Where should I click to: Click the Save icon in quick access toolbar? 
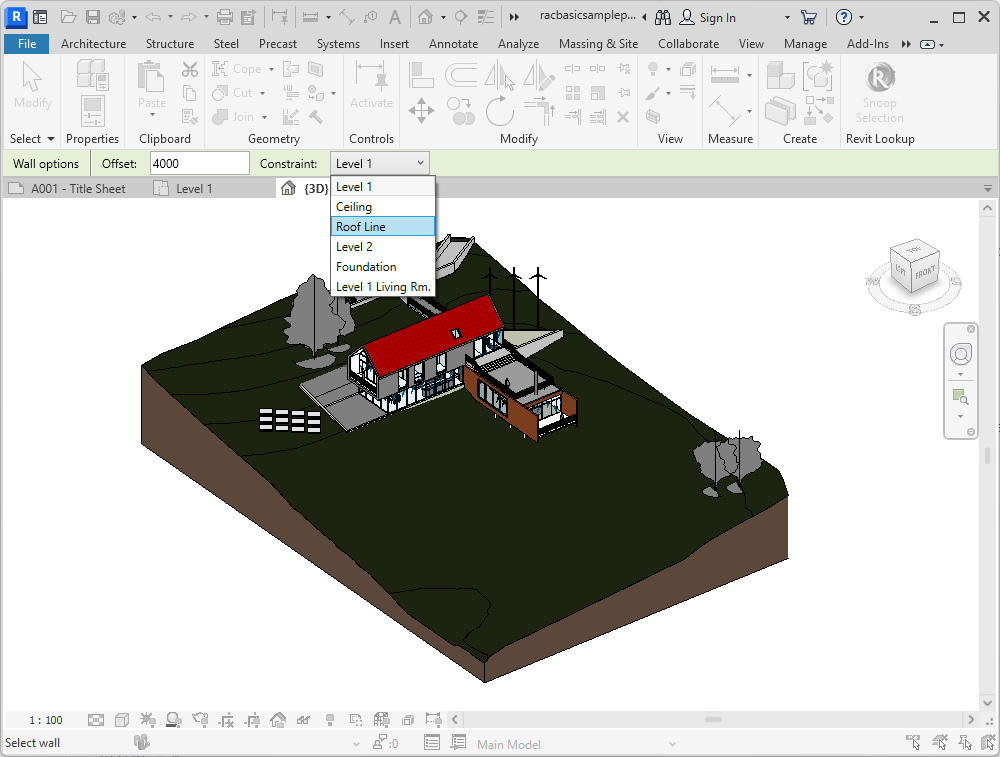(x=92, y=17)
